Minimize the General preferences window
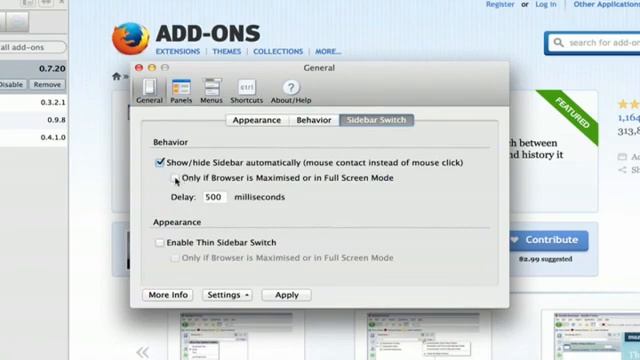Screen dimensions: 640x360 (152, 68)
